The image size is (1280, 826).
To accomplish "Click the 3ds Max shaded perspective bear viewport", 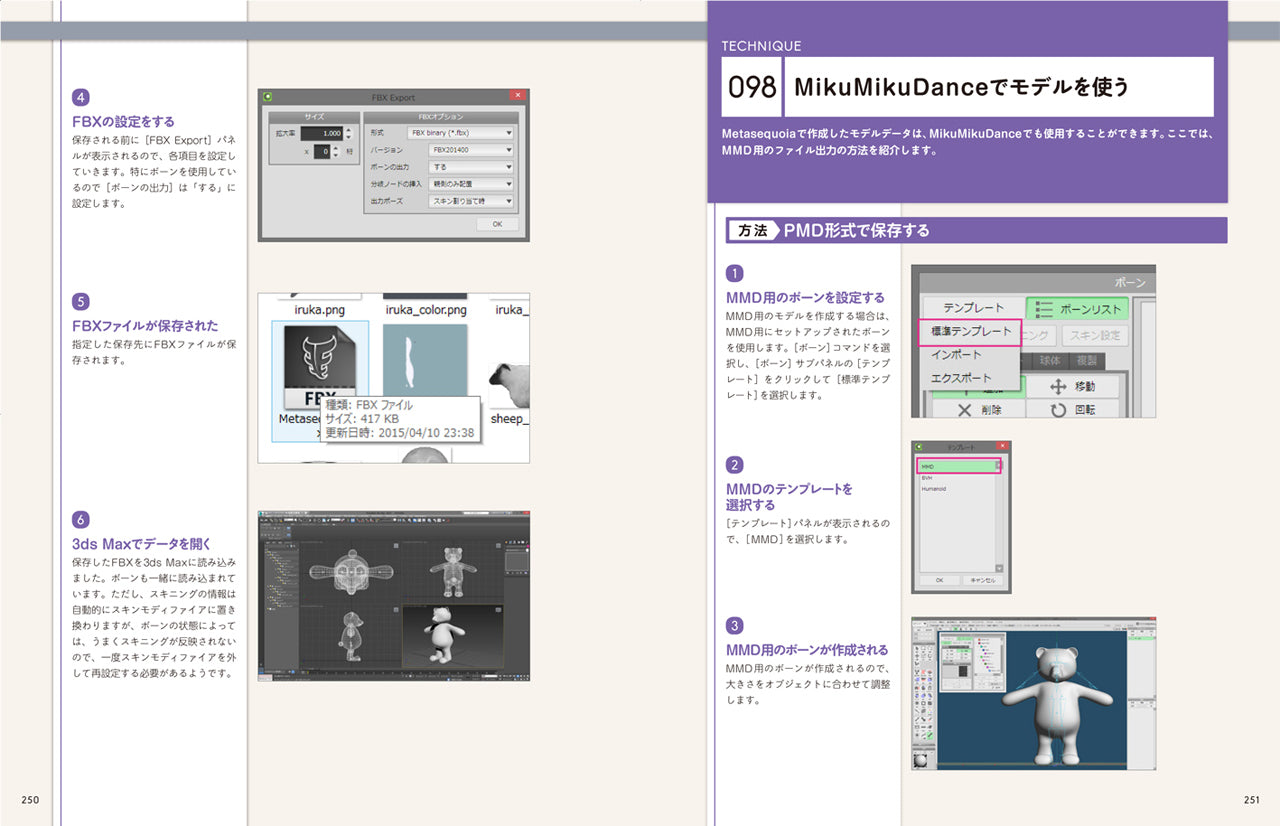I will tap(452, 636).
